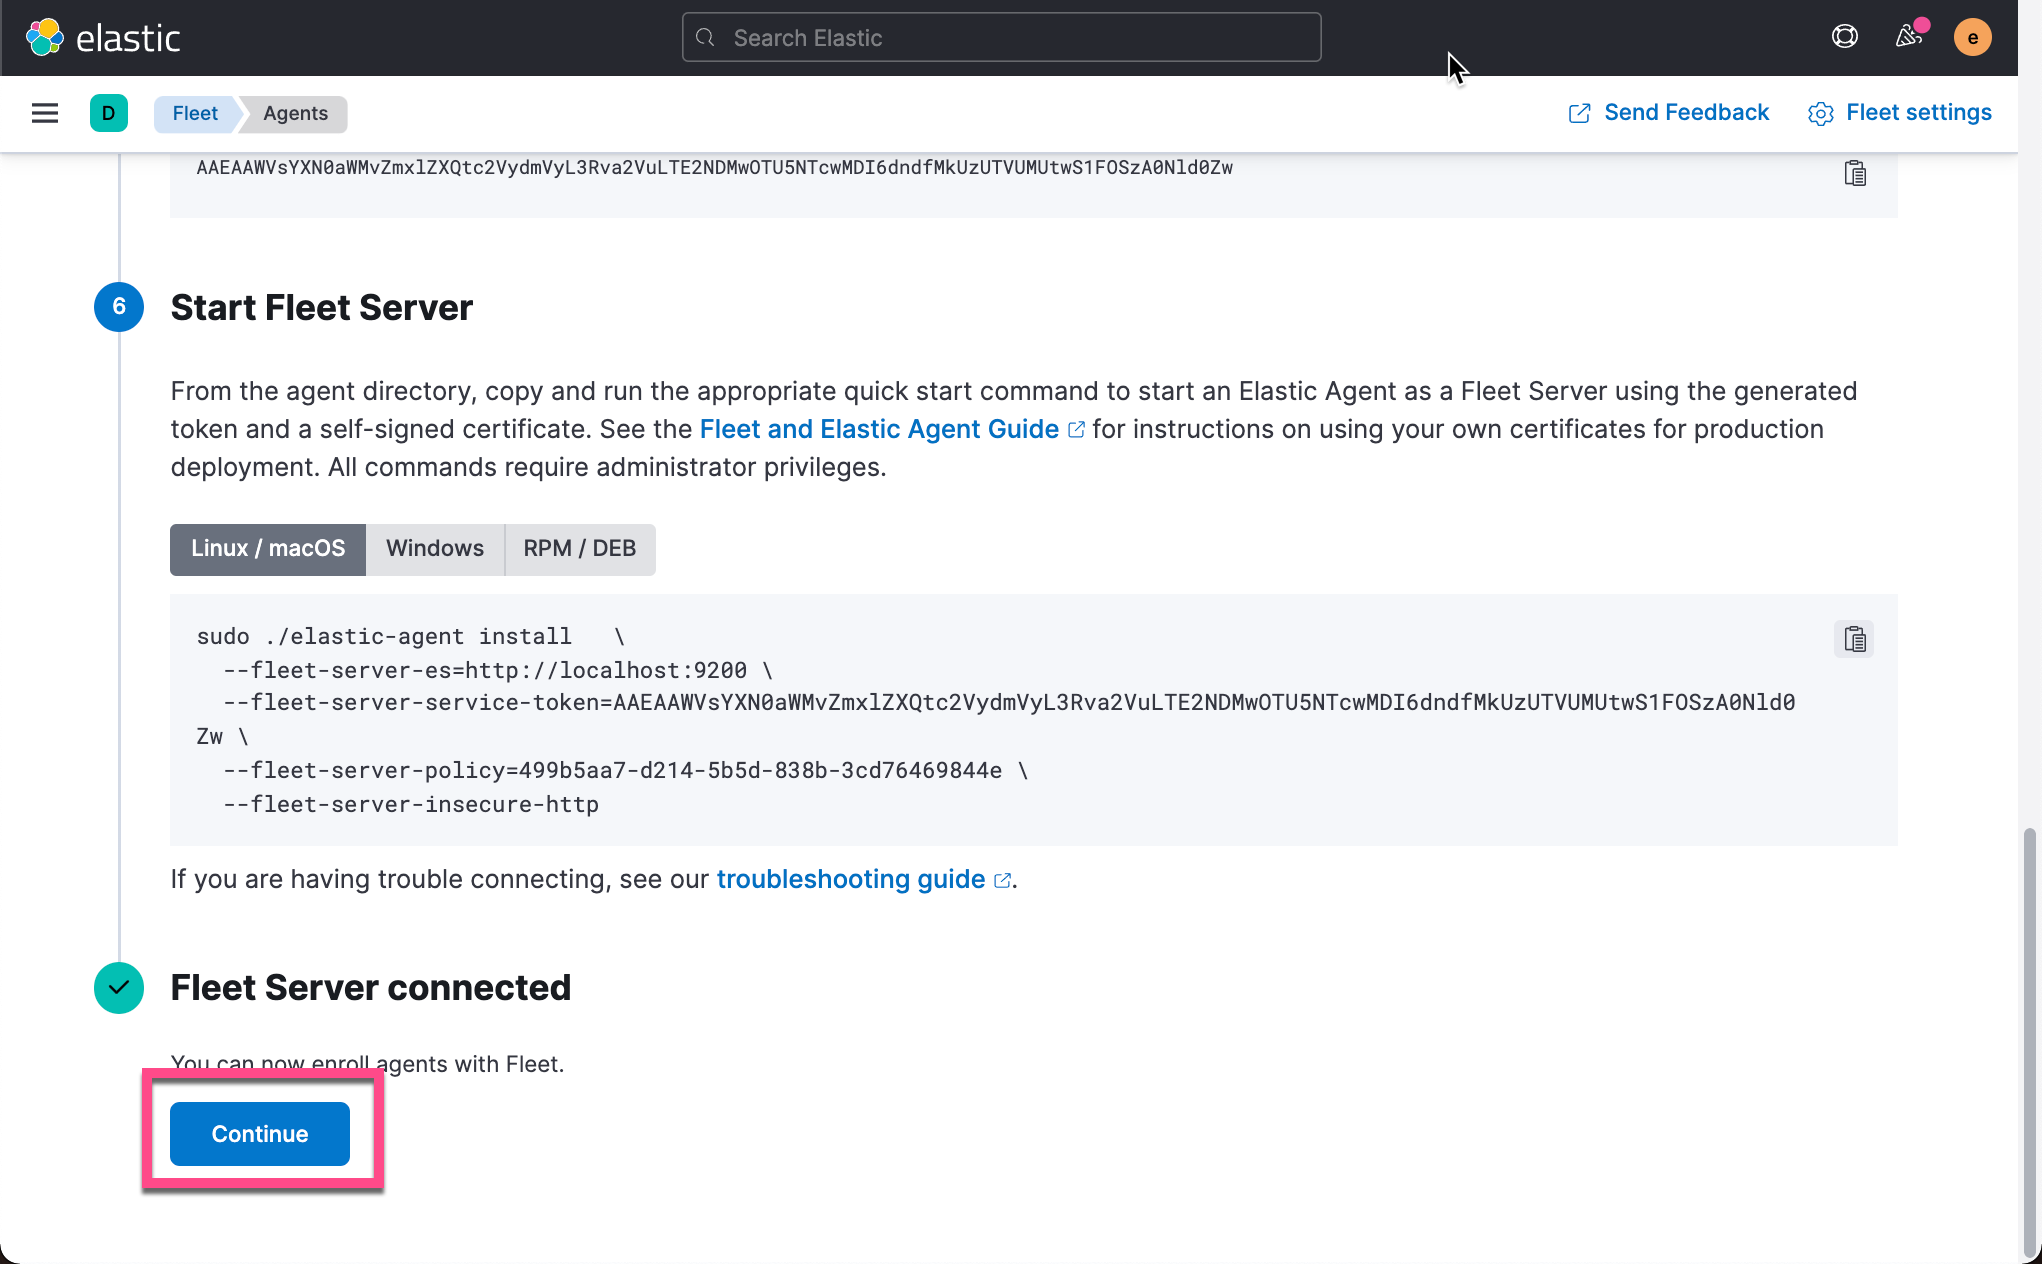Open the troubleshooting guide link
Screen dimensions: 2042x1264
849,880
